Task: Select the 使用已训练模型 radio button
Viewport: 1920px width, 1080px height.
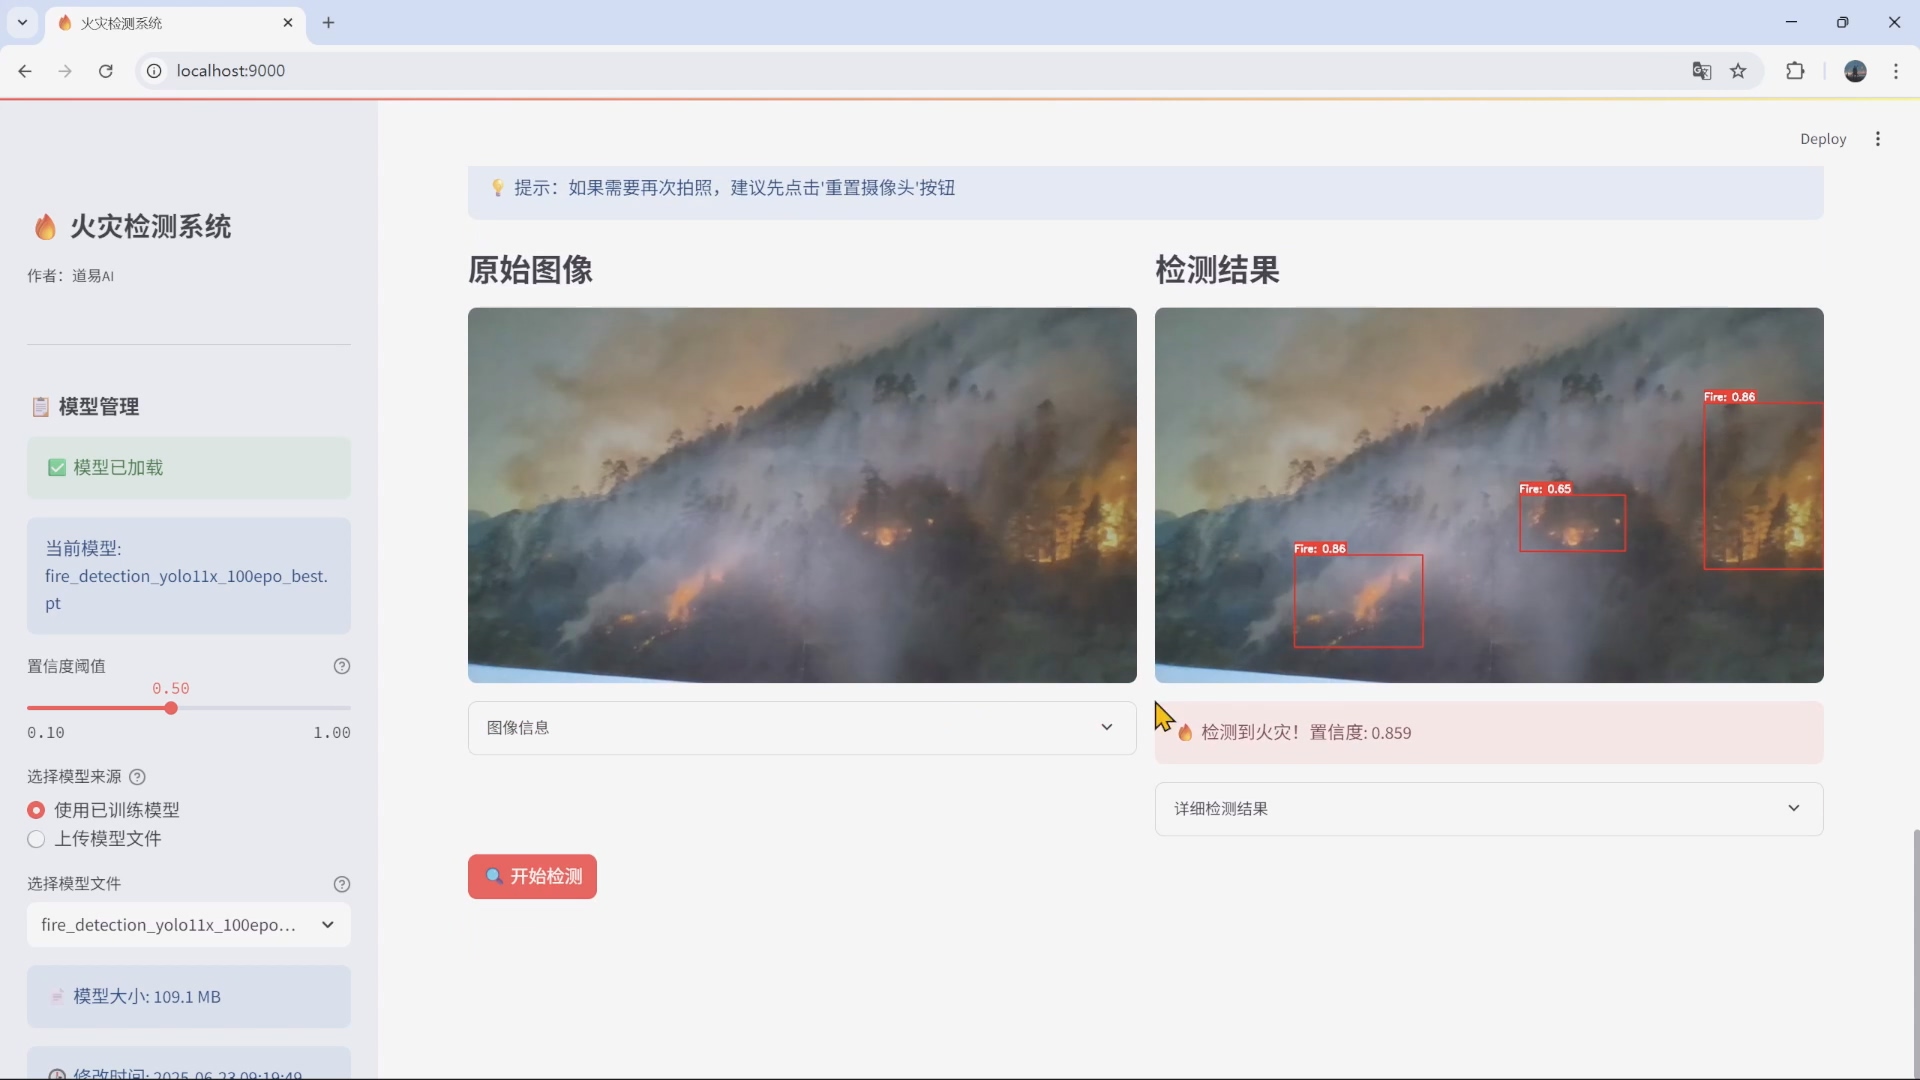Action: (x=36, y=810)
